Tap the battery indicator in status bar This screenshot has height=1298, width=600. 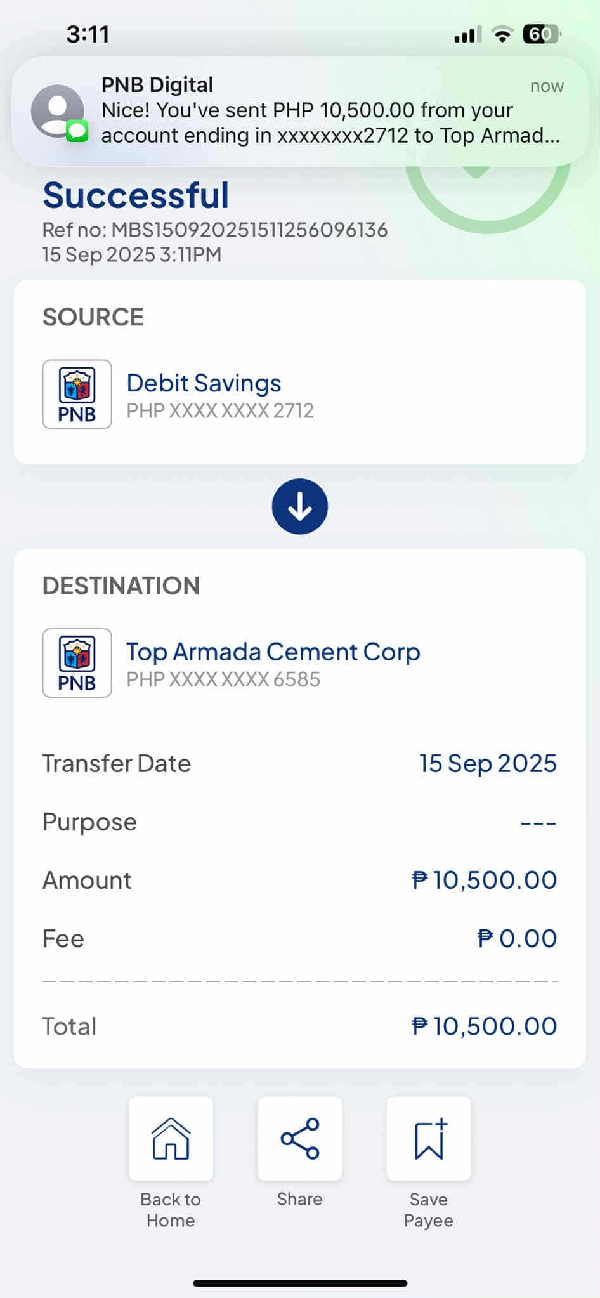(x=541, y=35)
